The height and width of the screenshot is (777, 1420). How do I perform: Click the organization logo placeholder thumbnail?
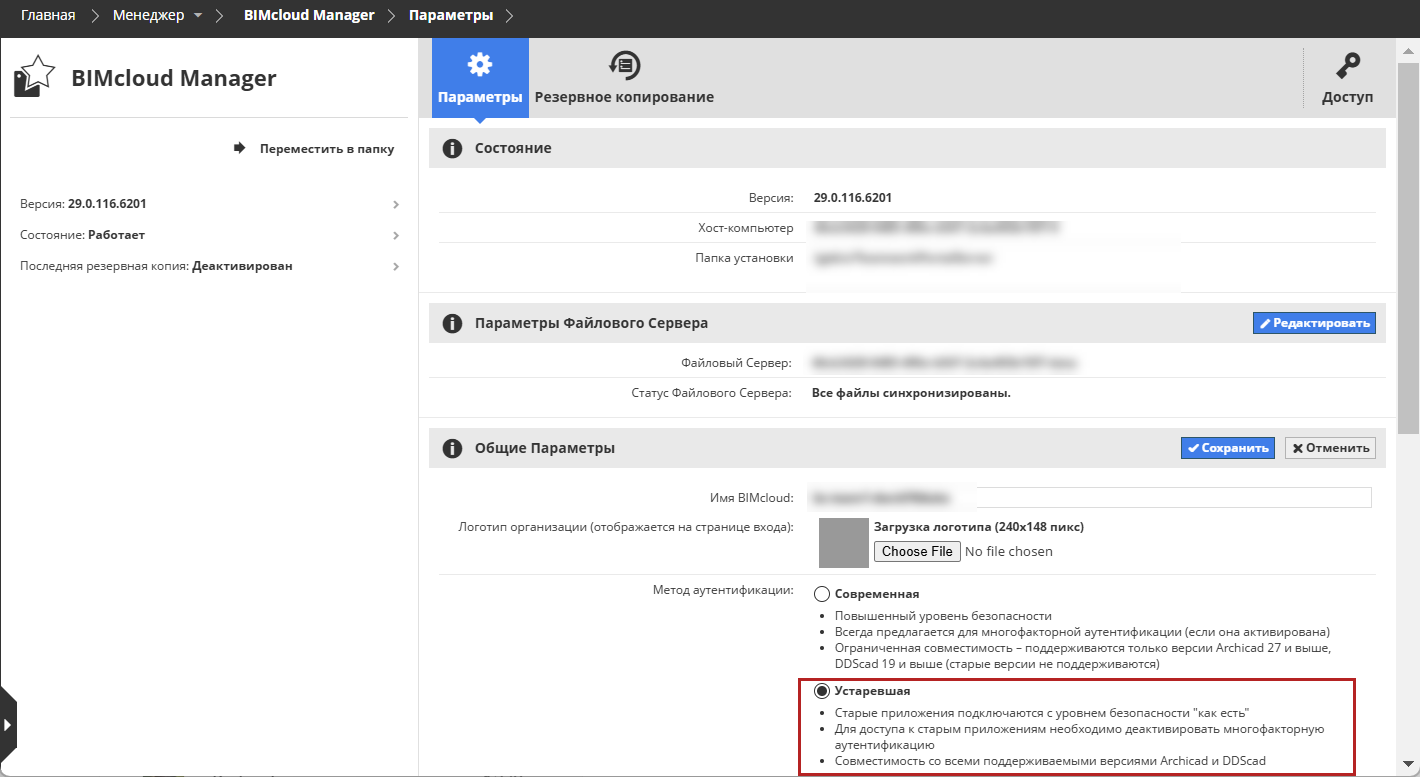pyautogui.click(x=843, y=543)
